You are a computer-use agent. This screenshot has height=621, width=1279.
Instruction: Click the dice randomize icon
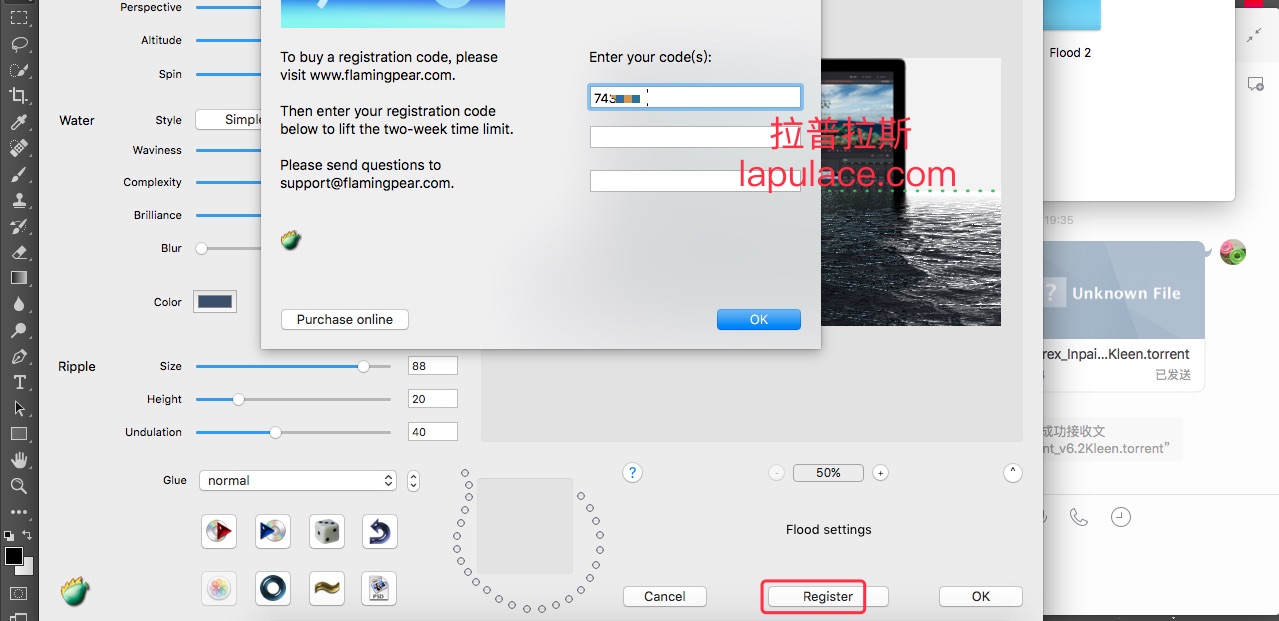tap(327, 531)
